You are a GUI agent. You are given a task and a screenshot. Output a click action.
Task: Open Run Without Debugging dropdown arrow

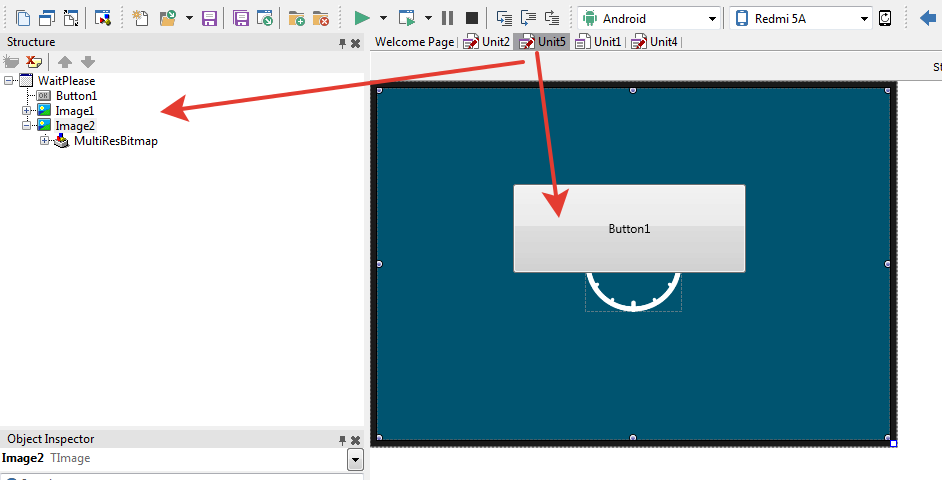pos(428,18)
